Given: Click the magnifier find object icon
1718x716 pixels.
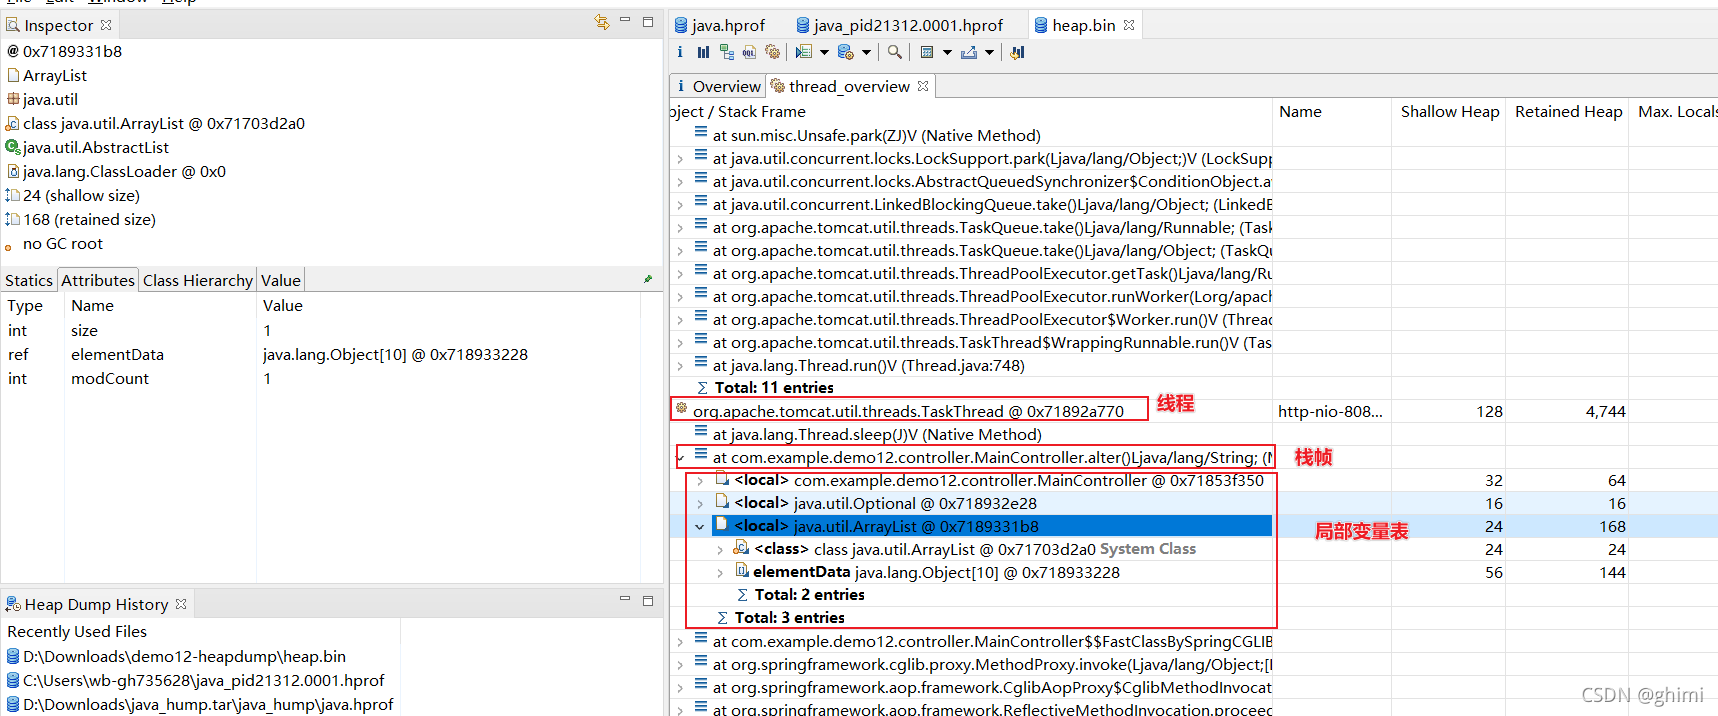Looking at the screenshot, I should tap(895, 52).
